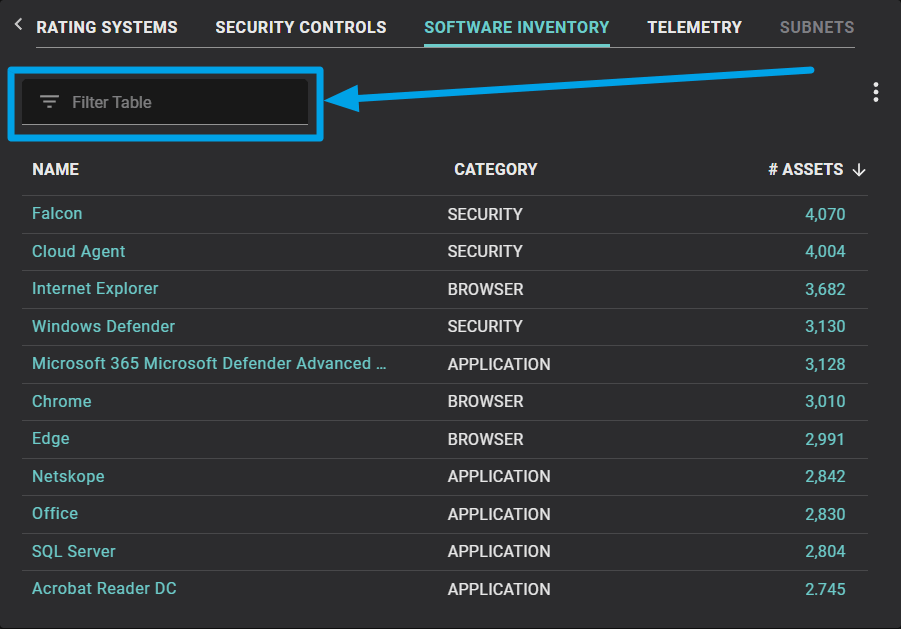Screen dimensions: 901x629
Task: Open Microsoft 365 Microsoft Defender Advanced entry
Action: (209, 363)
